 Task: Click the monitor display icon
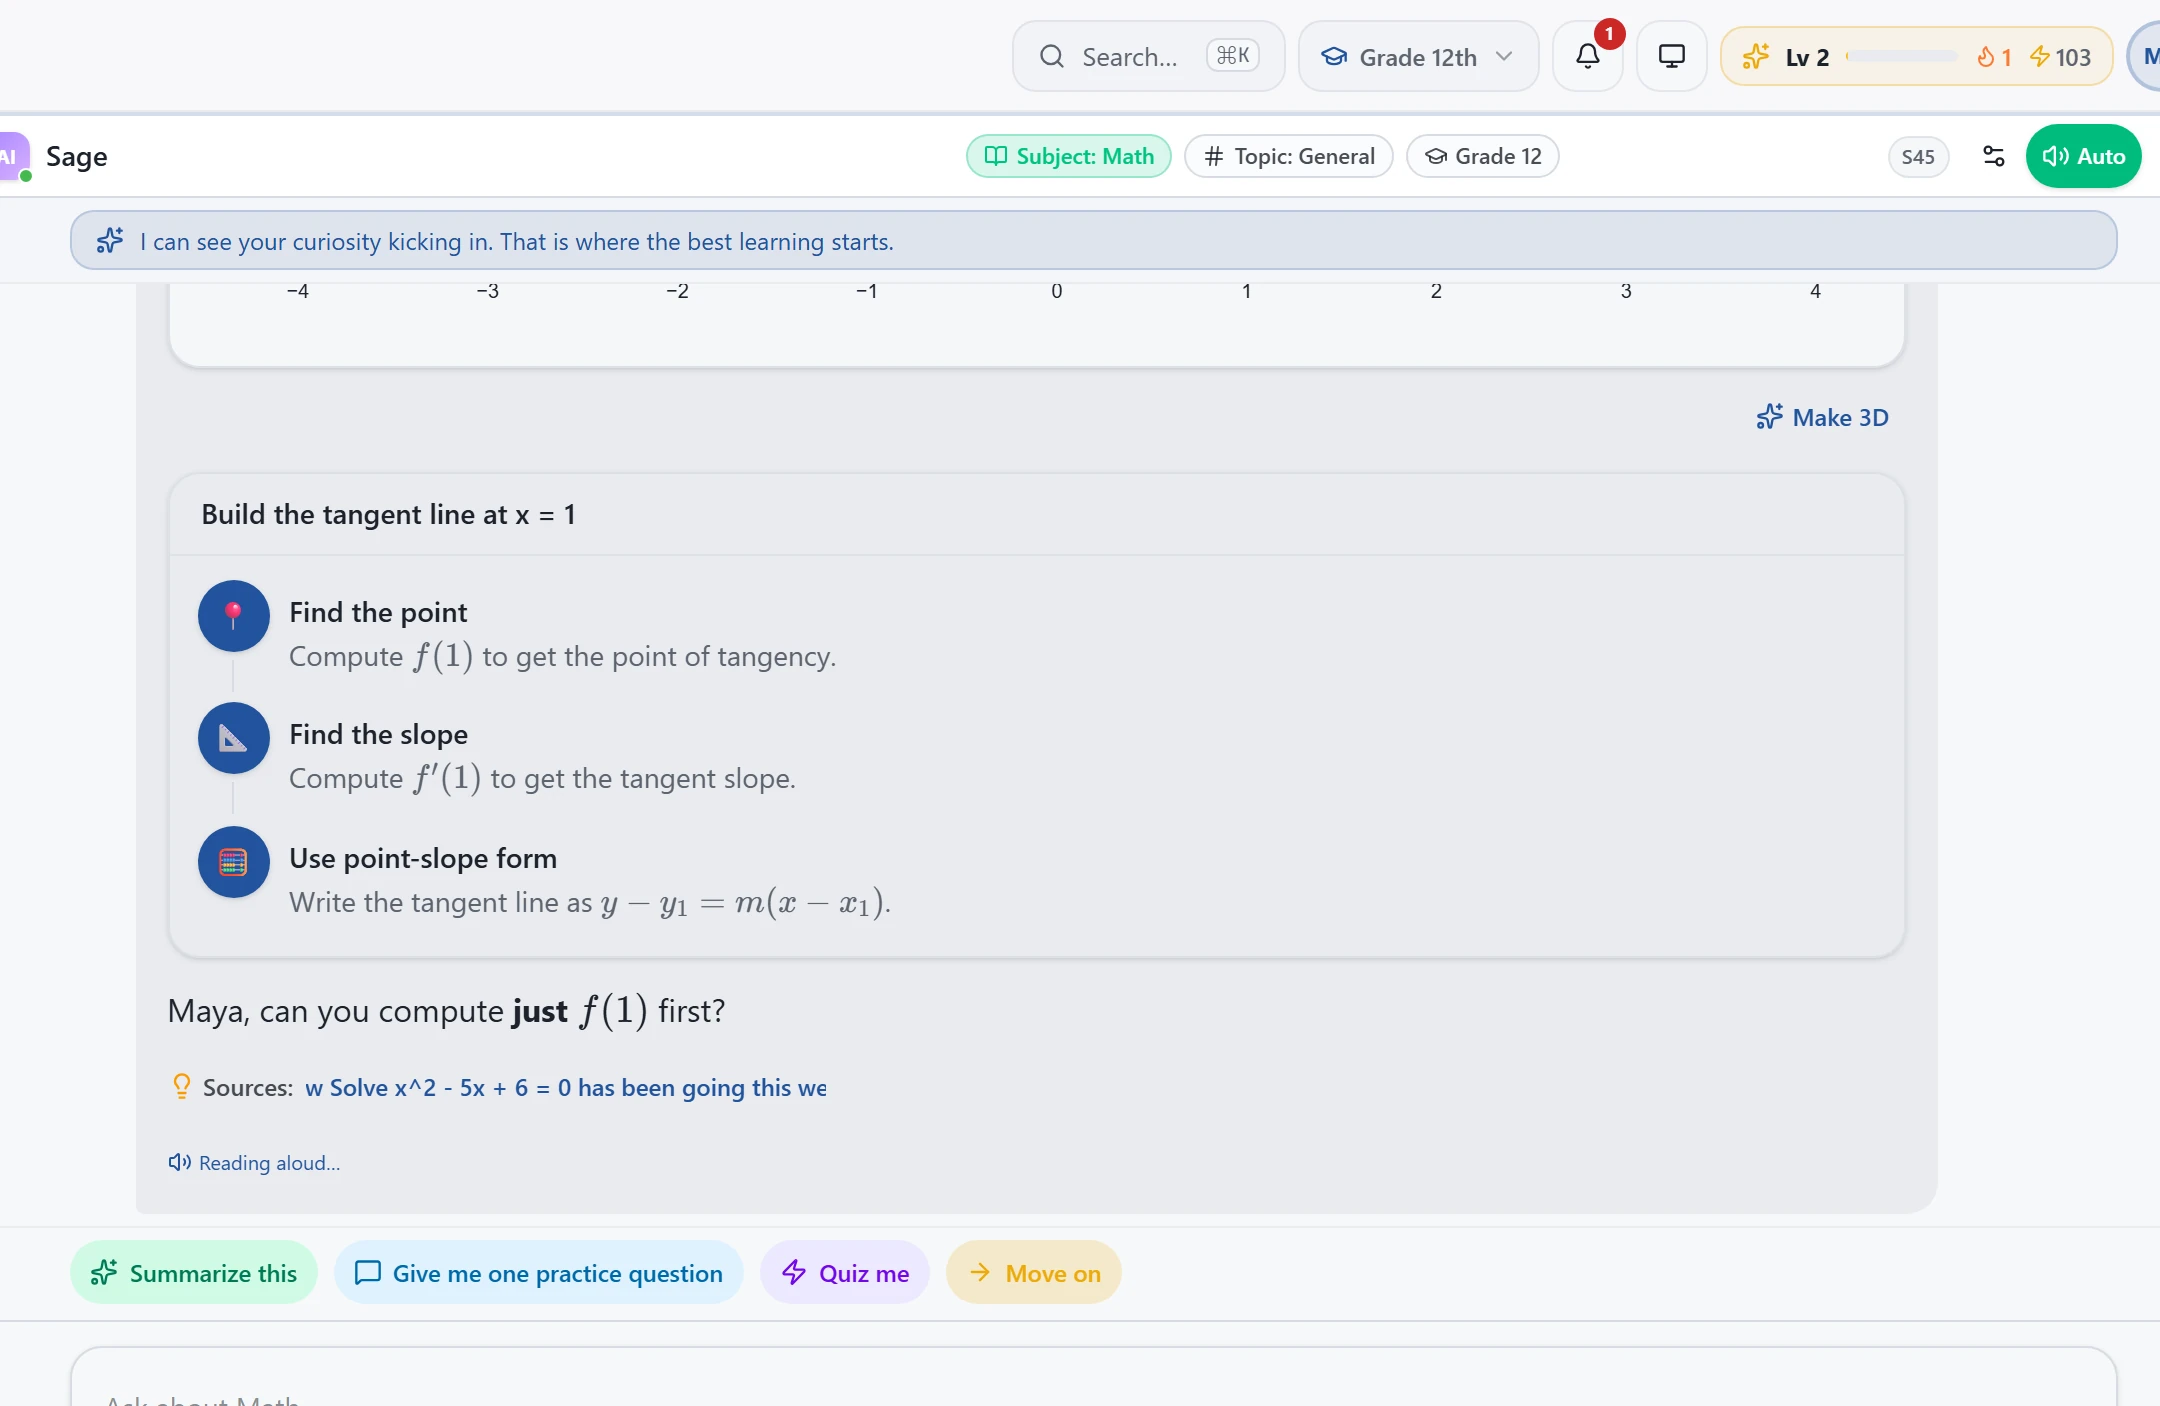(x=1672, y=57)
